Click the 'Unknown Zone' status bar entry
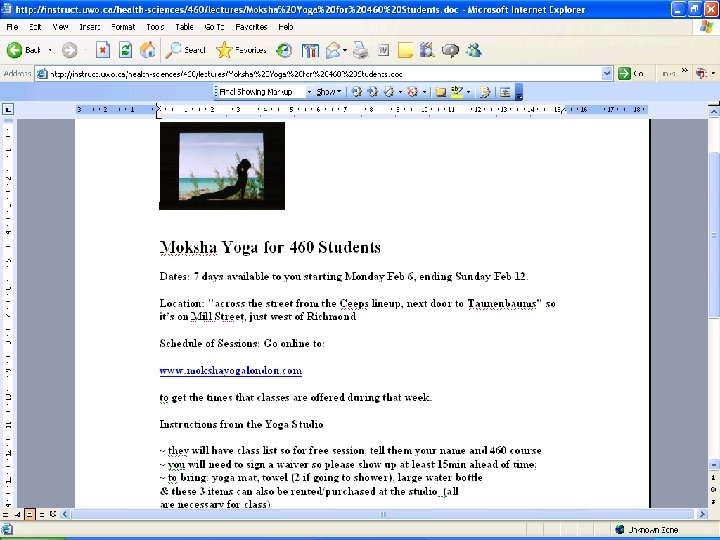The image size is (720, 540). point(647,529)
